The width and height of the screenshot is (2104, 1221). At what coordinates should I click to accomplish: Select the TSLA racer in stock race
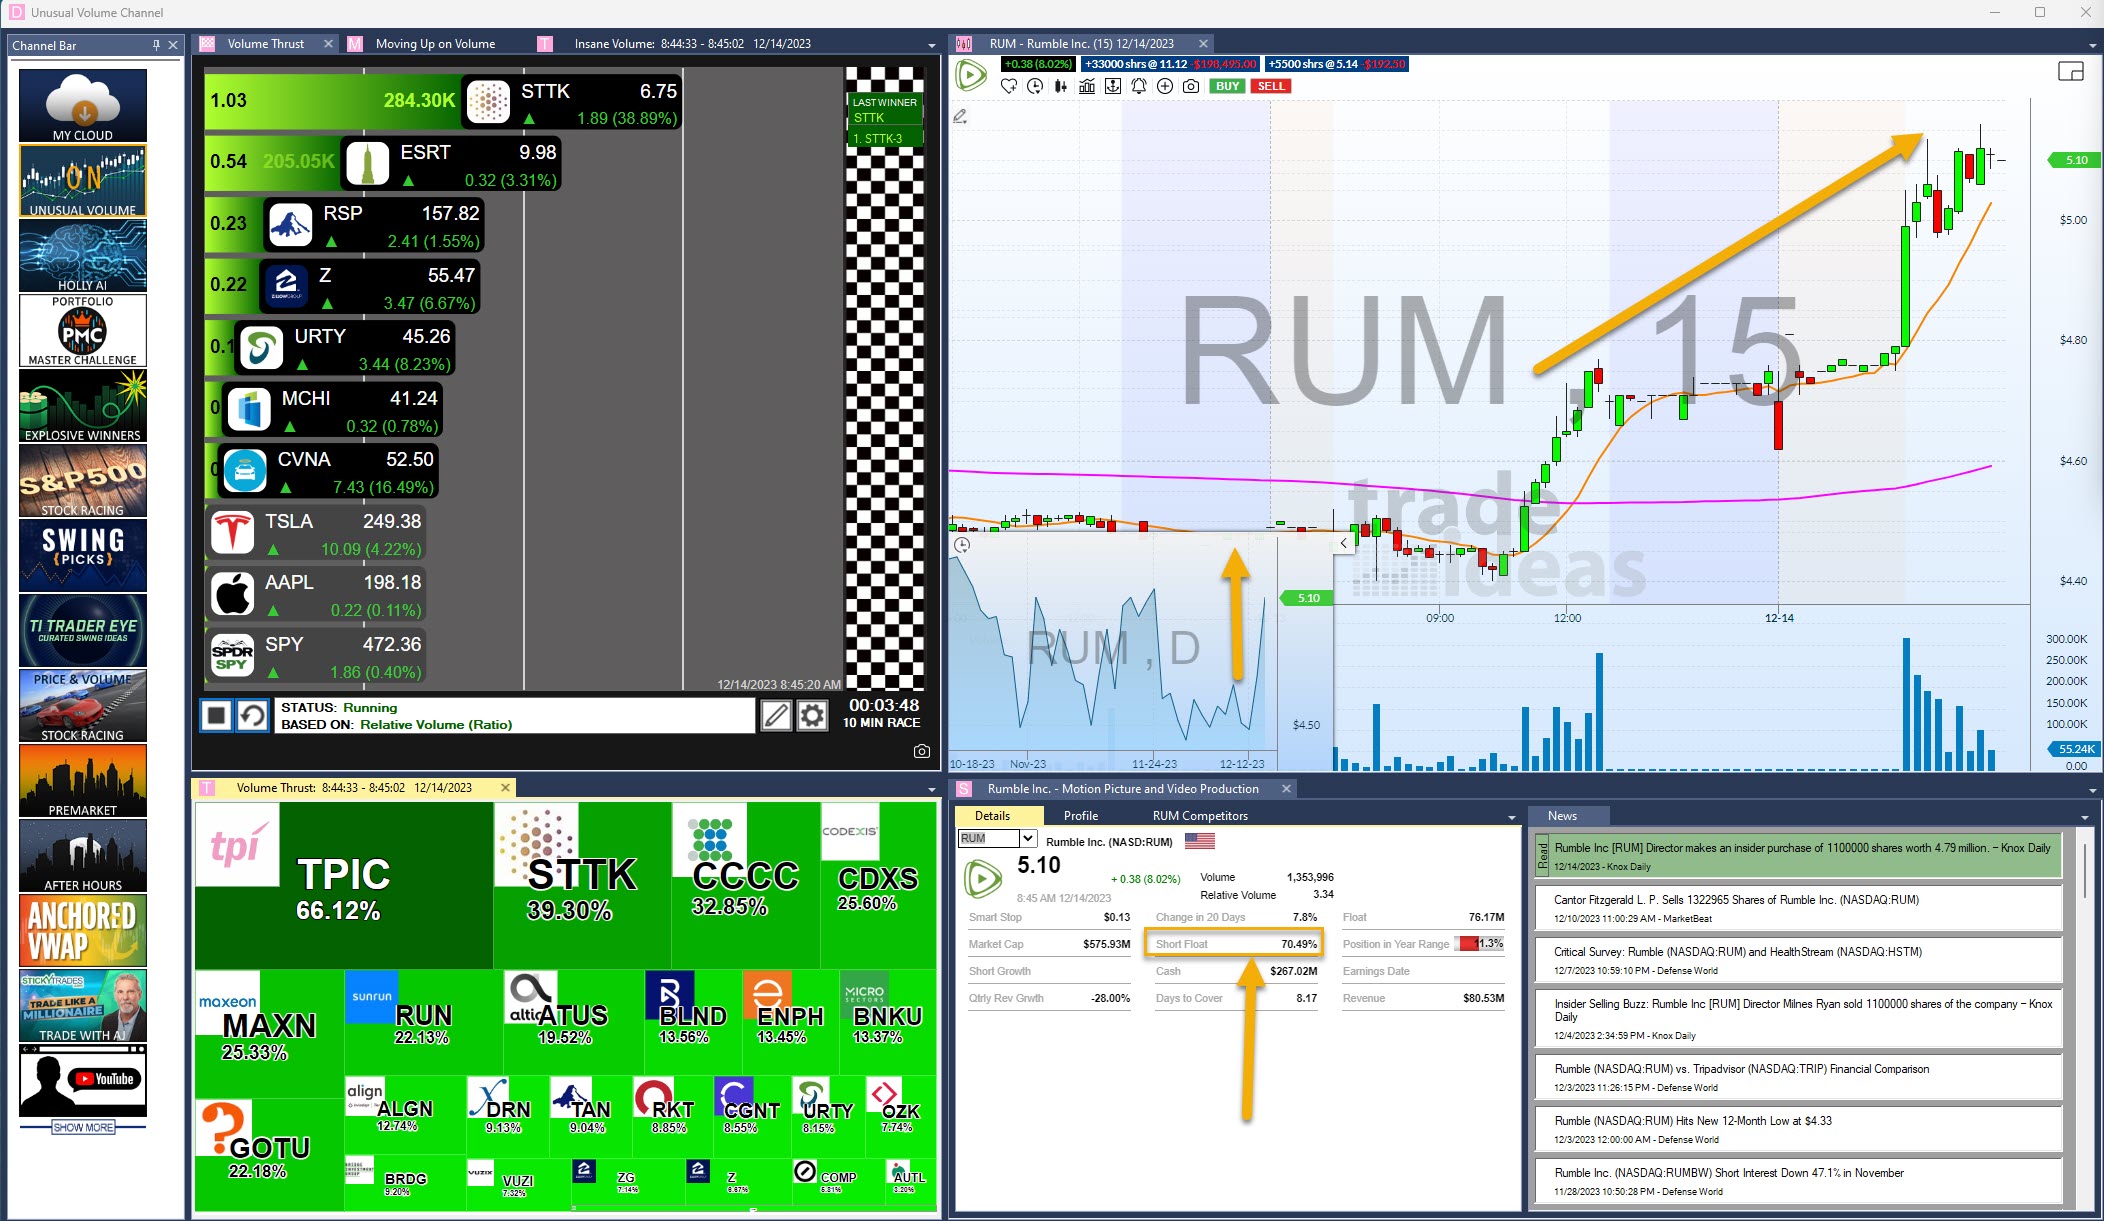pyautogui.click(x=316, y=533)
